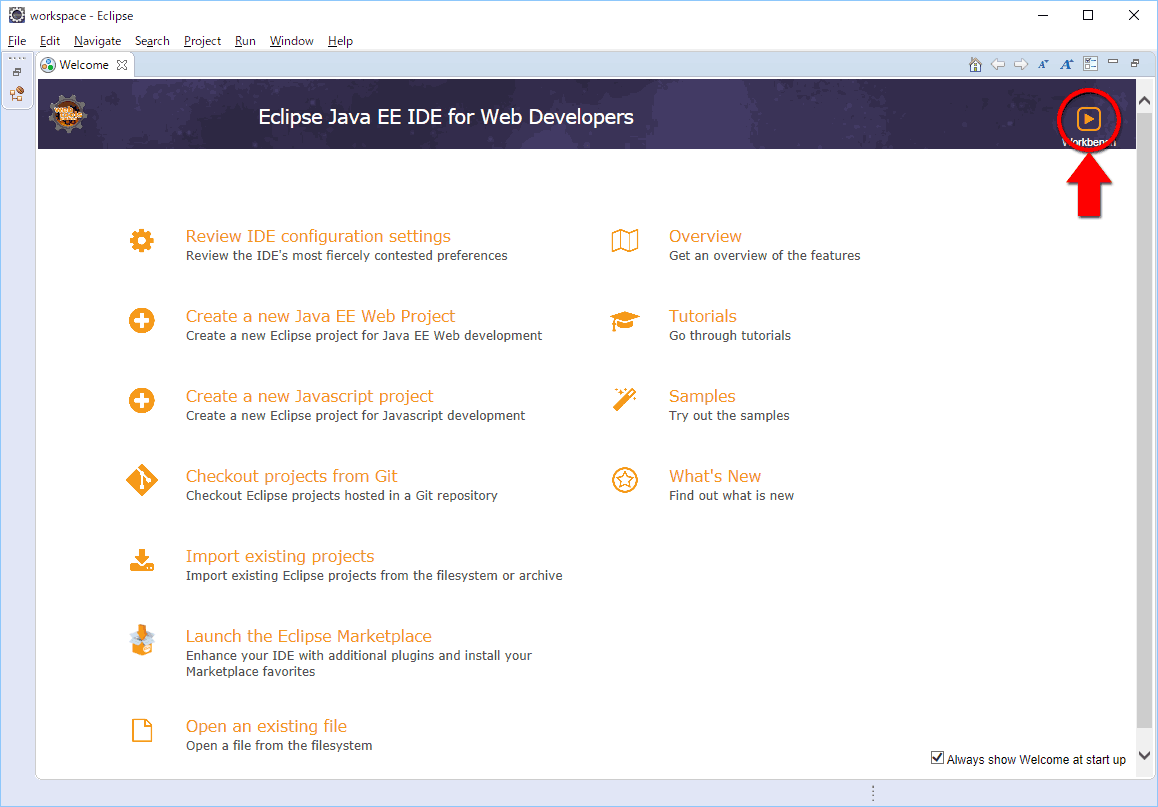1158x807 pixels.
Task: Enlarge the Welcome page font size
Action: [x=1066, y=64]
